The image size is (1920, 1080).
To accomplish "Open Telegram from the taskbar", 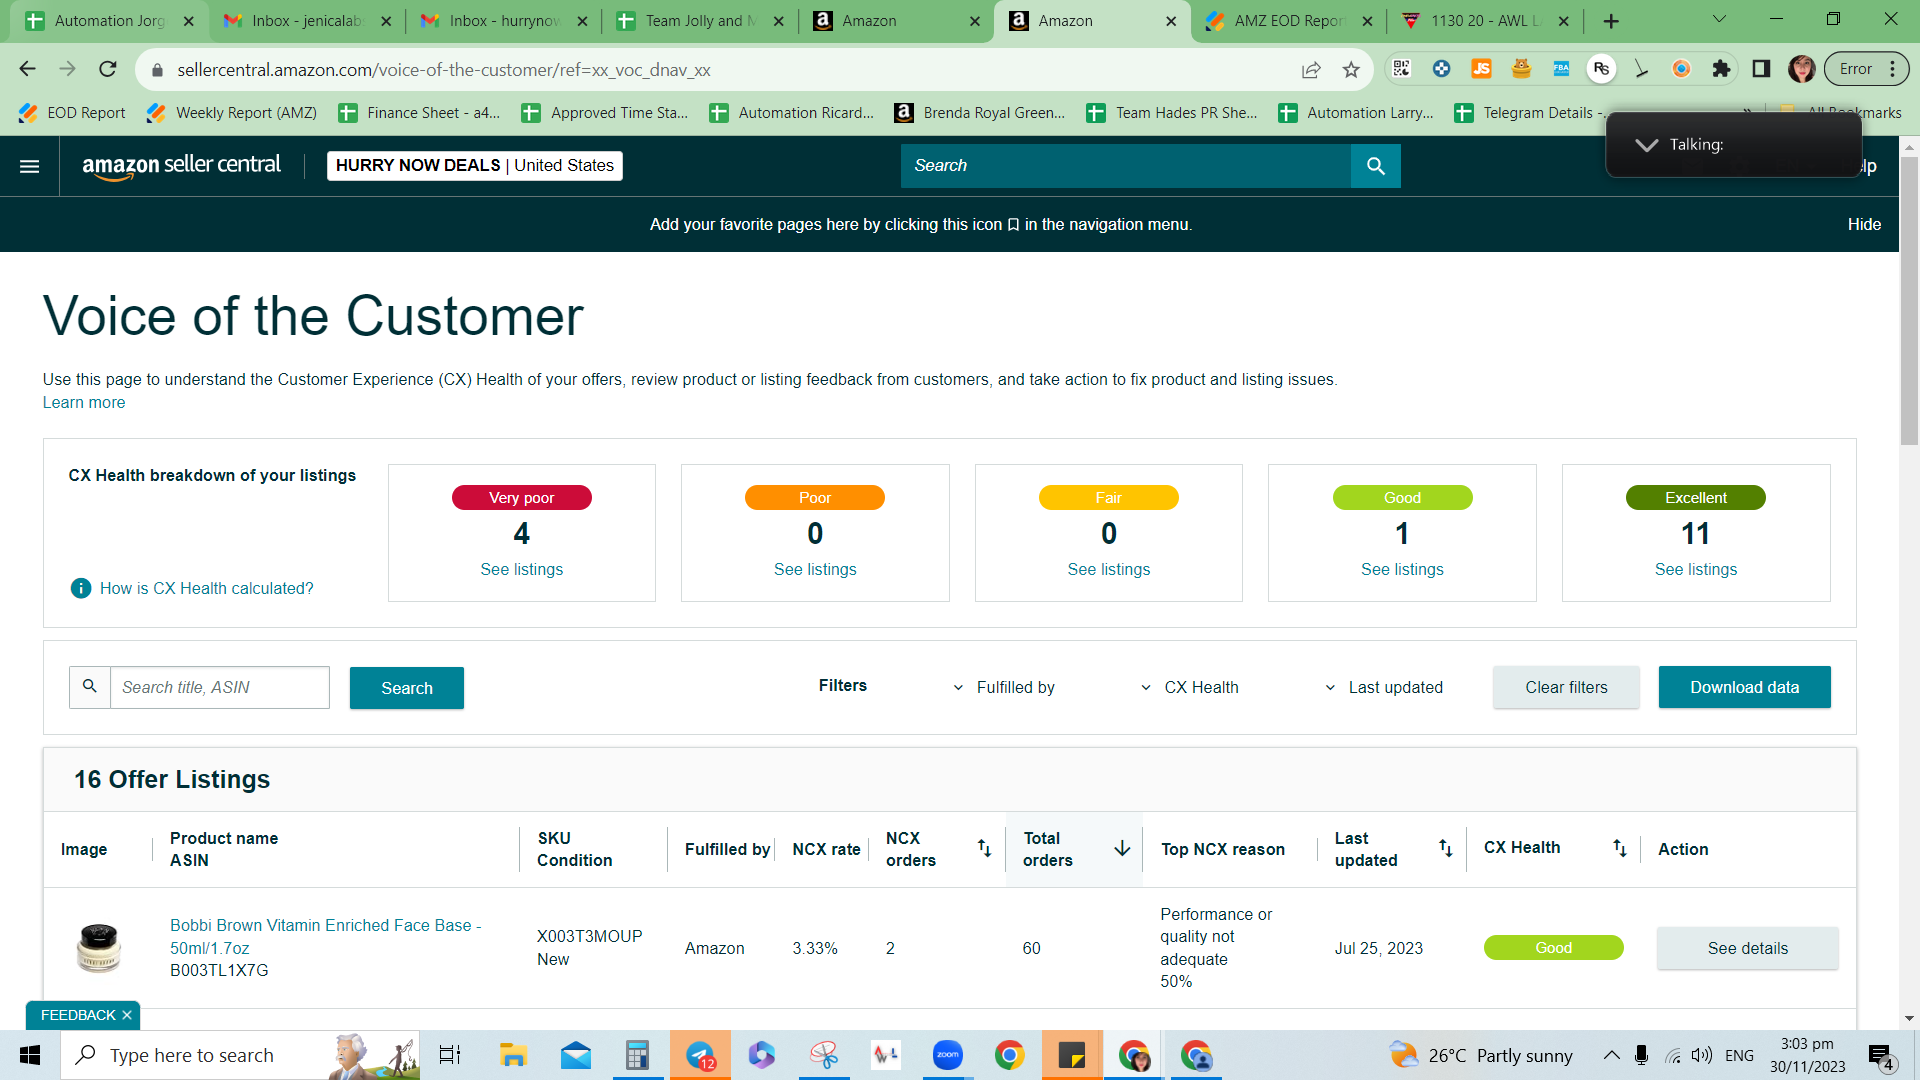I will 700,1055.
